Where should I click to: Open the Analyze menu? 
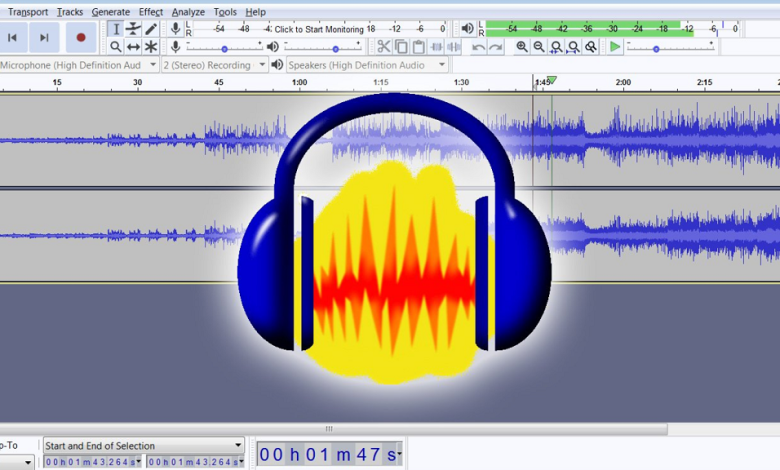point(188,12)
